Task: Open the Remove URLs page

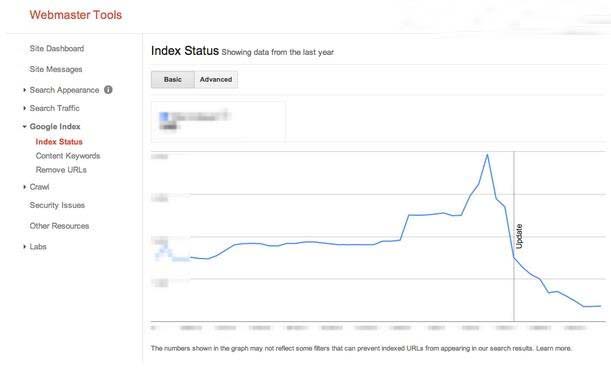Action: point(61,170)
